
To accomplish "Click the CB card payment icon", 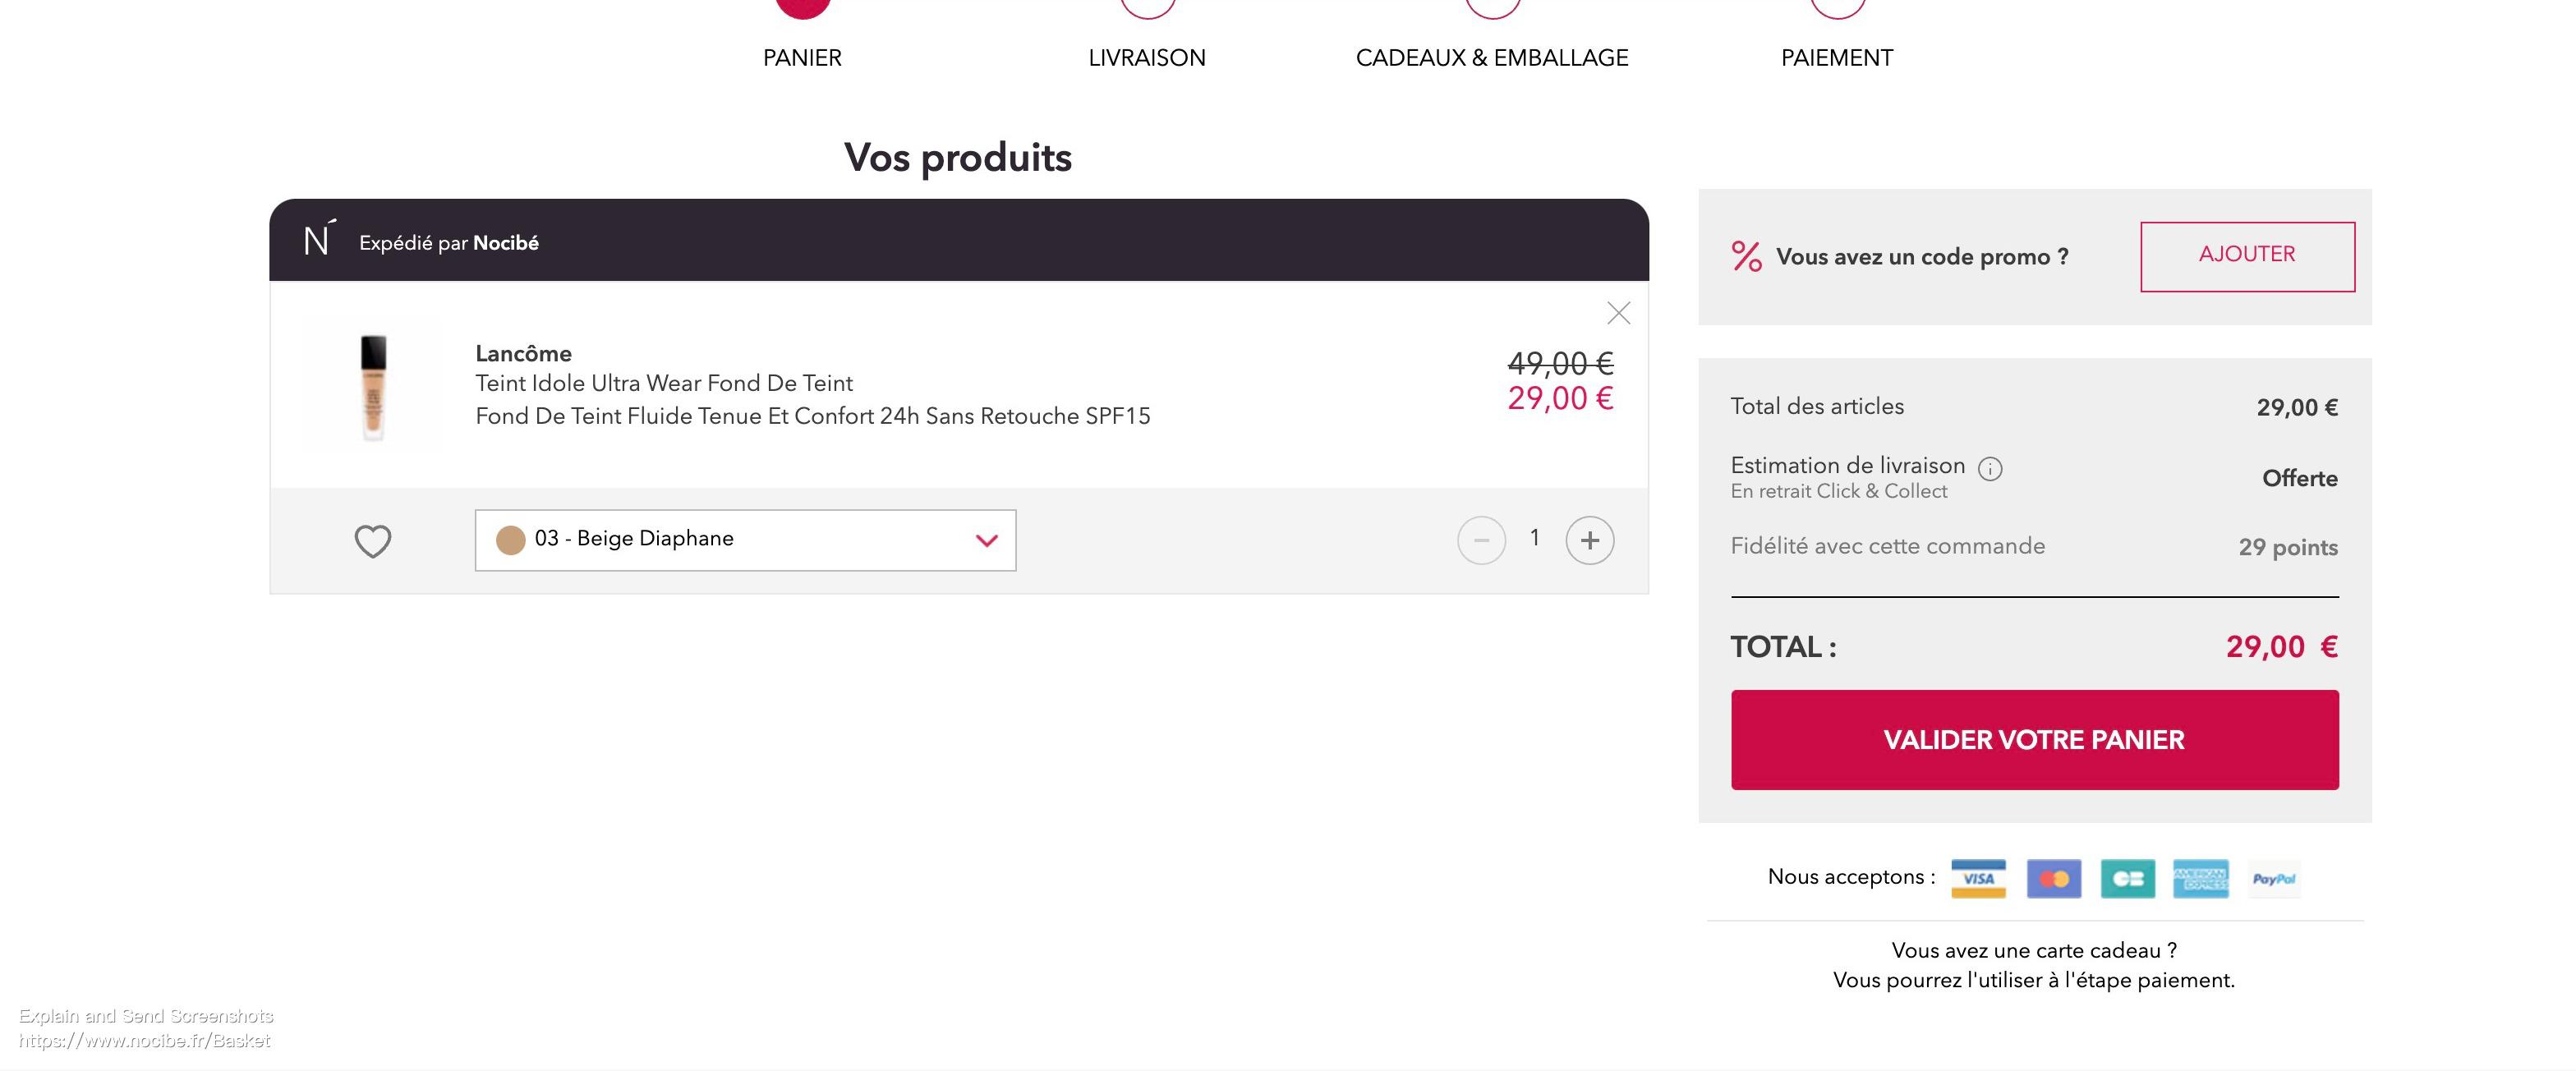I will click(x=2128, y=878).
